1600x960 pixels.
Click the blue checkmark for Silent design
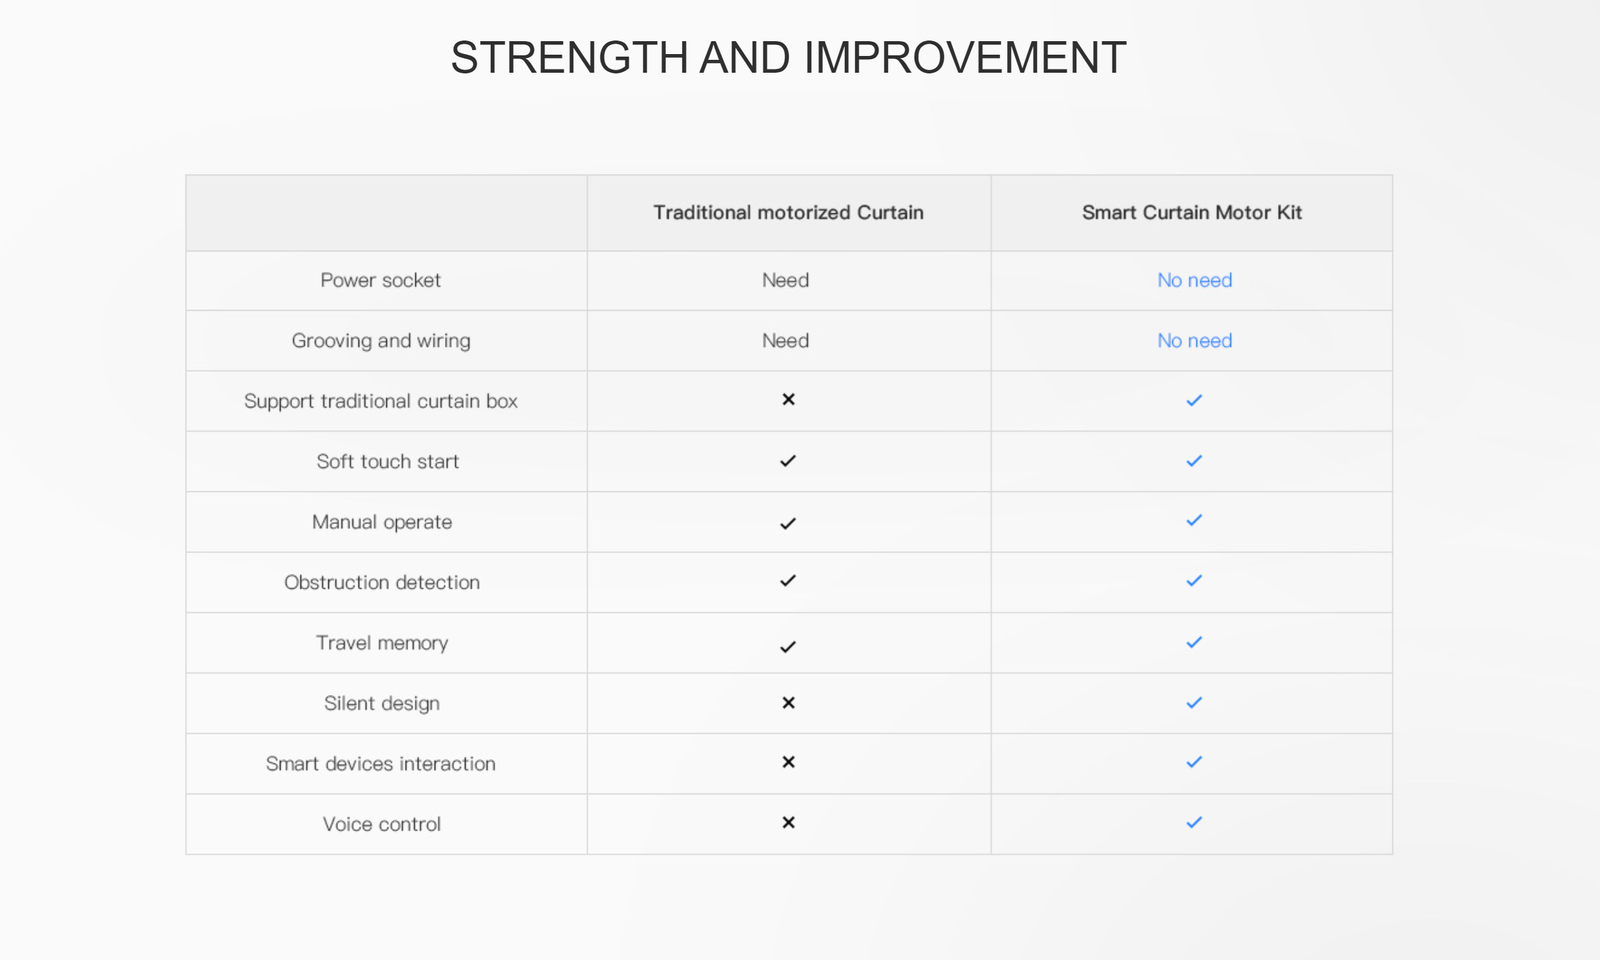(1194, 703)
